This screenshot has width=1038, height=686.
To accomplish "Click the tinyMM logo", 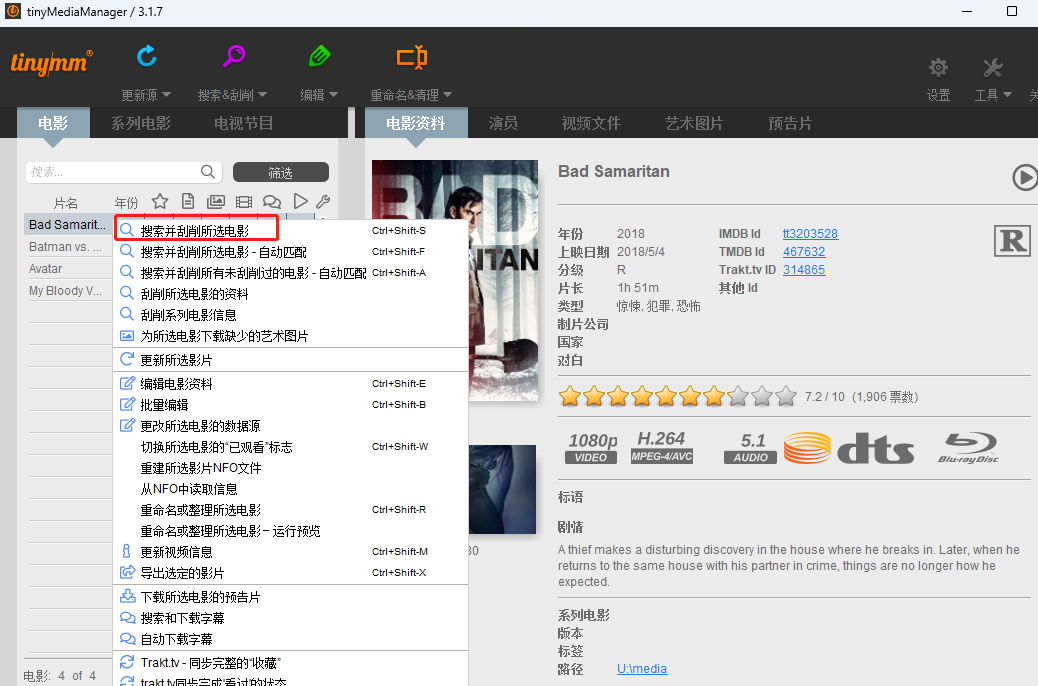I will [x=52, y=63].
